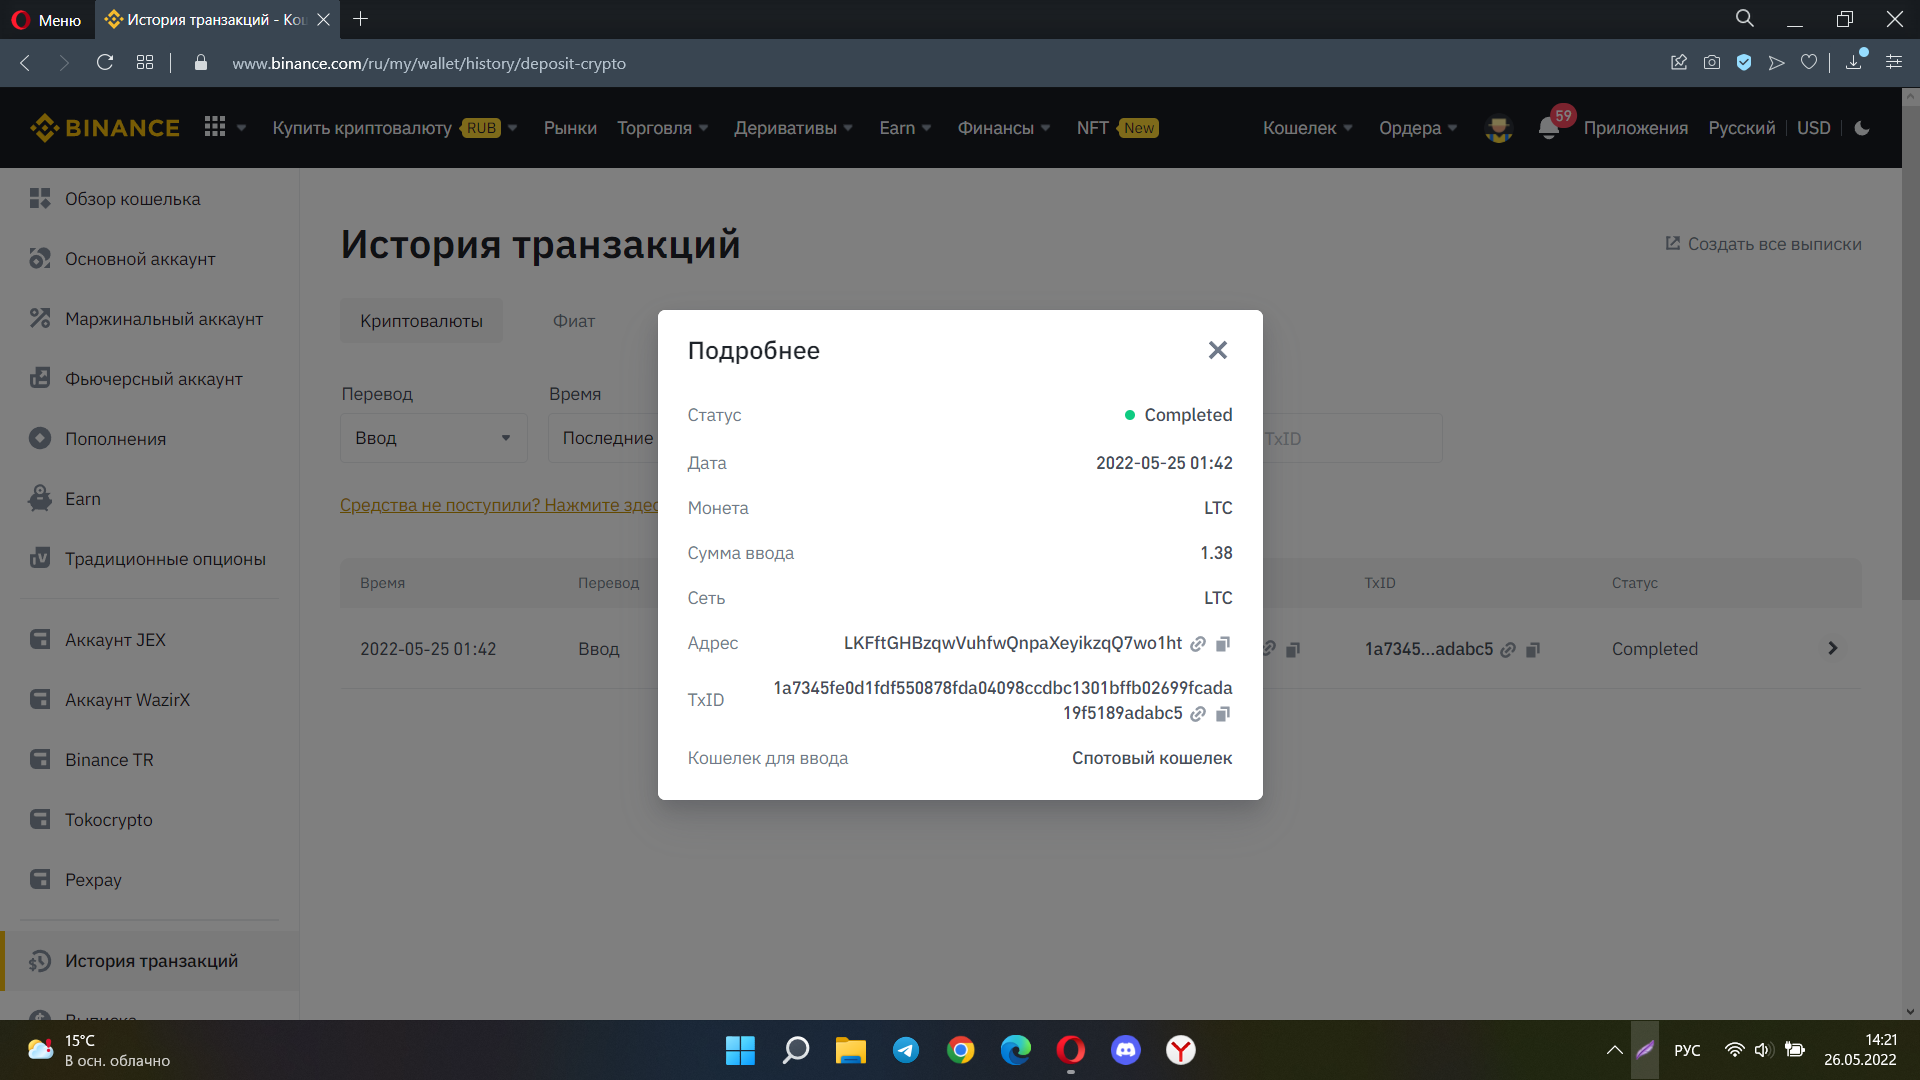
Task: Open Telegram from taskbar
Action: pos(906,1050)
